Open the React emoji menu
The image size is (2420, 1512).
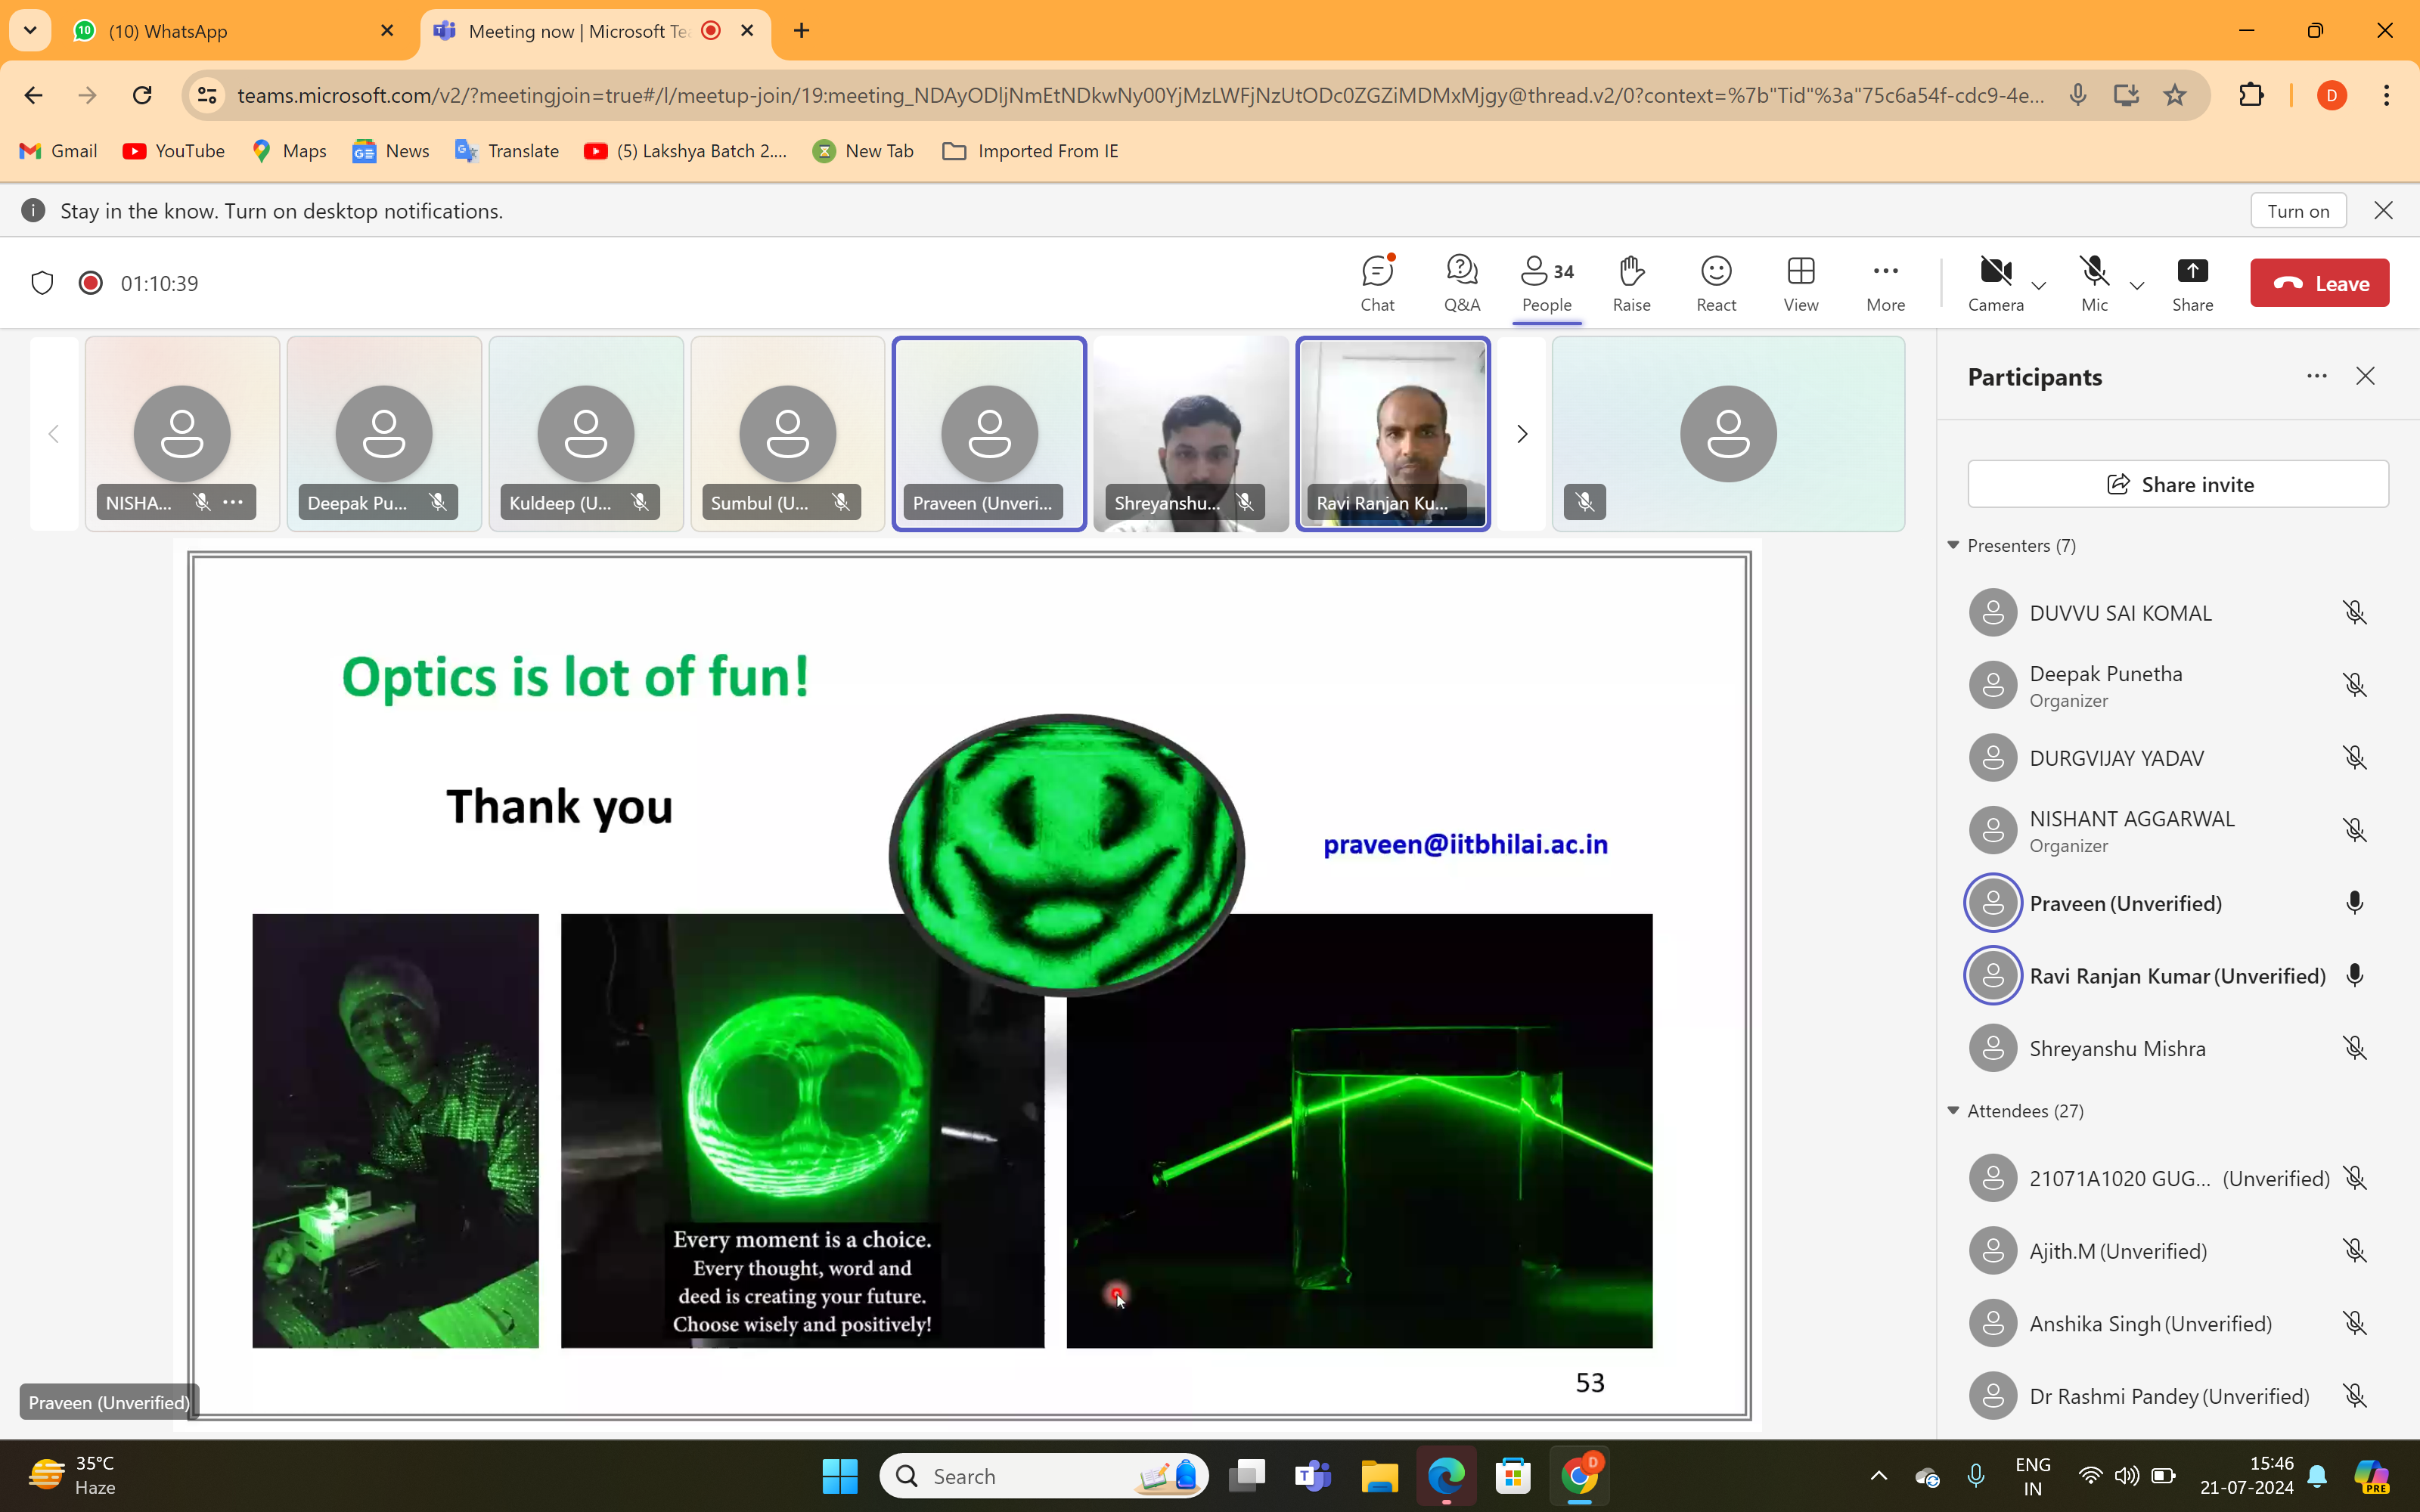coord(1716,283)
